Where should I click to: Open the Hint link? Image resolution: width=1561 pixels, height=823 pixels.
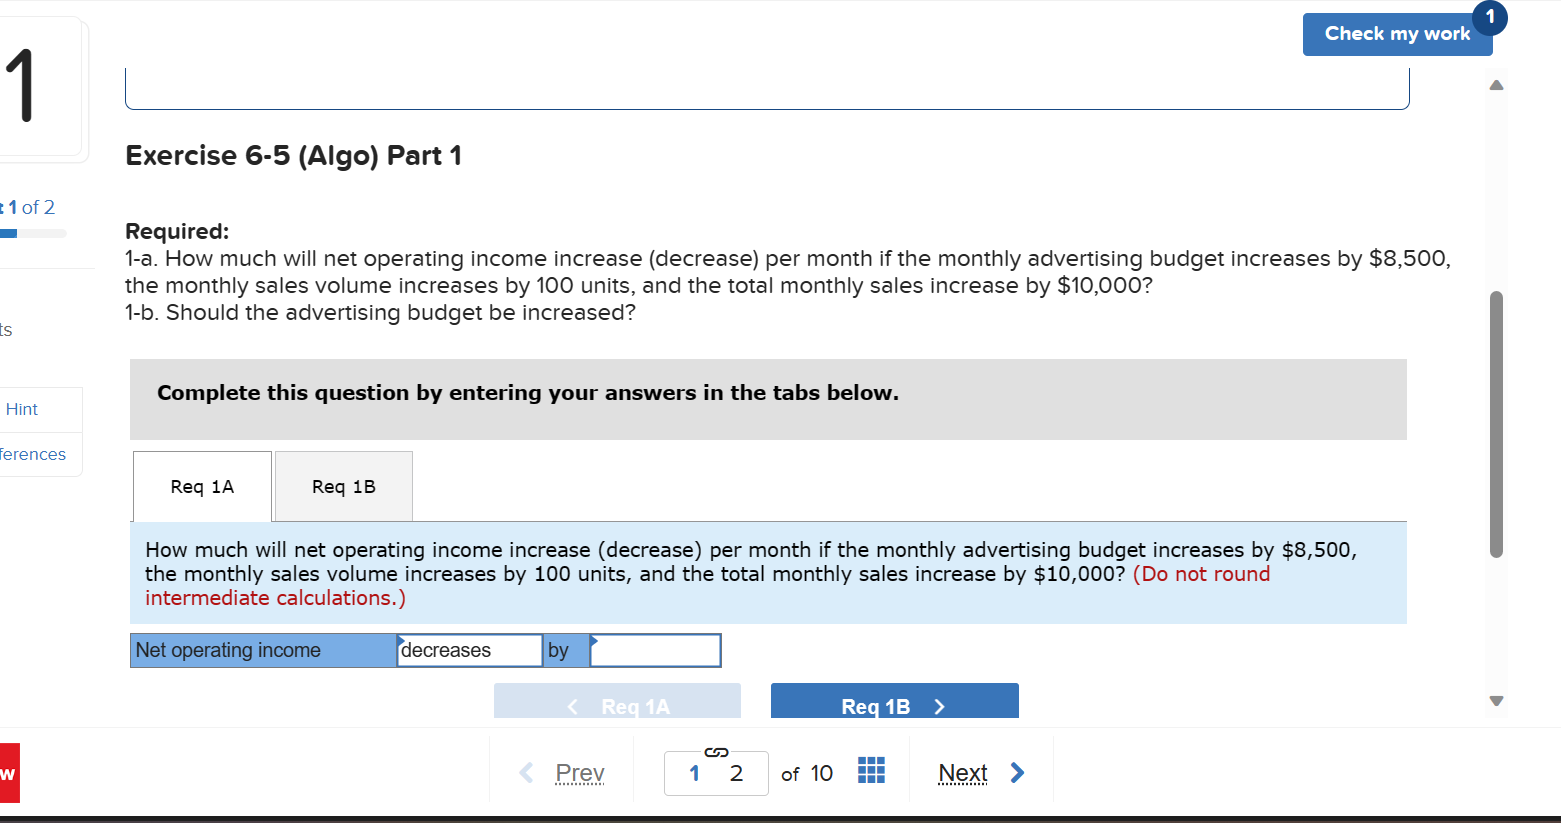[21, 408]
